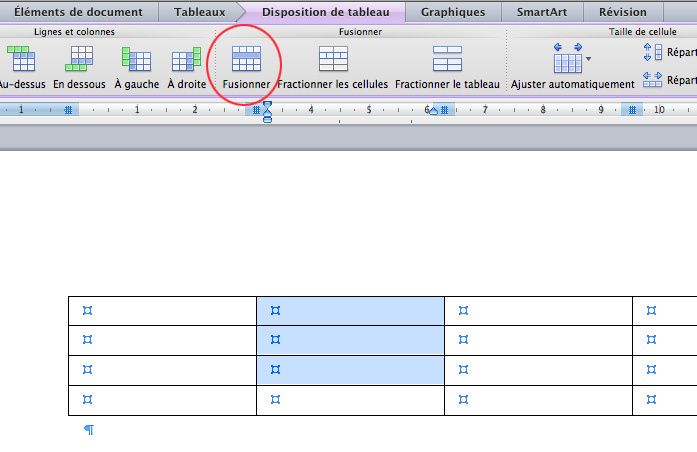Image resolution: width=697 pixels, height=452 pixels.
Task: Insert column with À droite icon
Action: click(186, 60)
